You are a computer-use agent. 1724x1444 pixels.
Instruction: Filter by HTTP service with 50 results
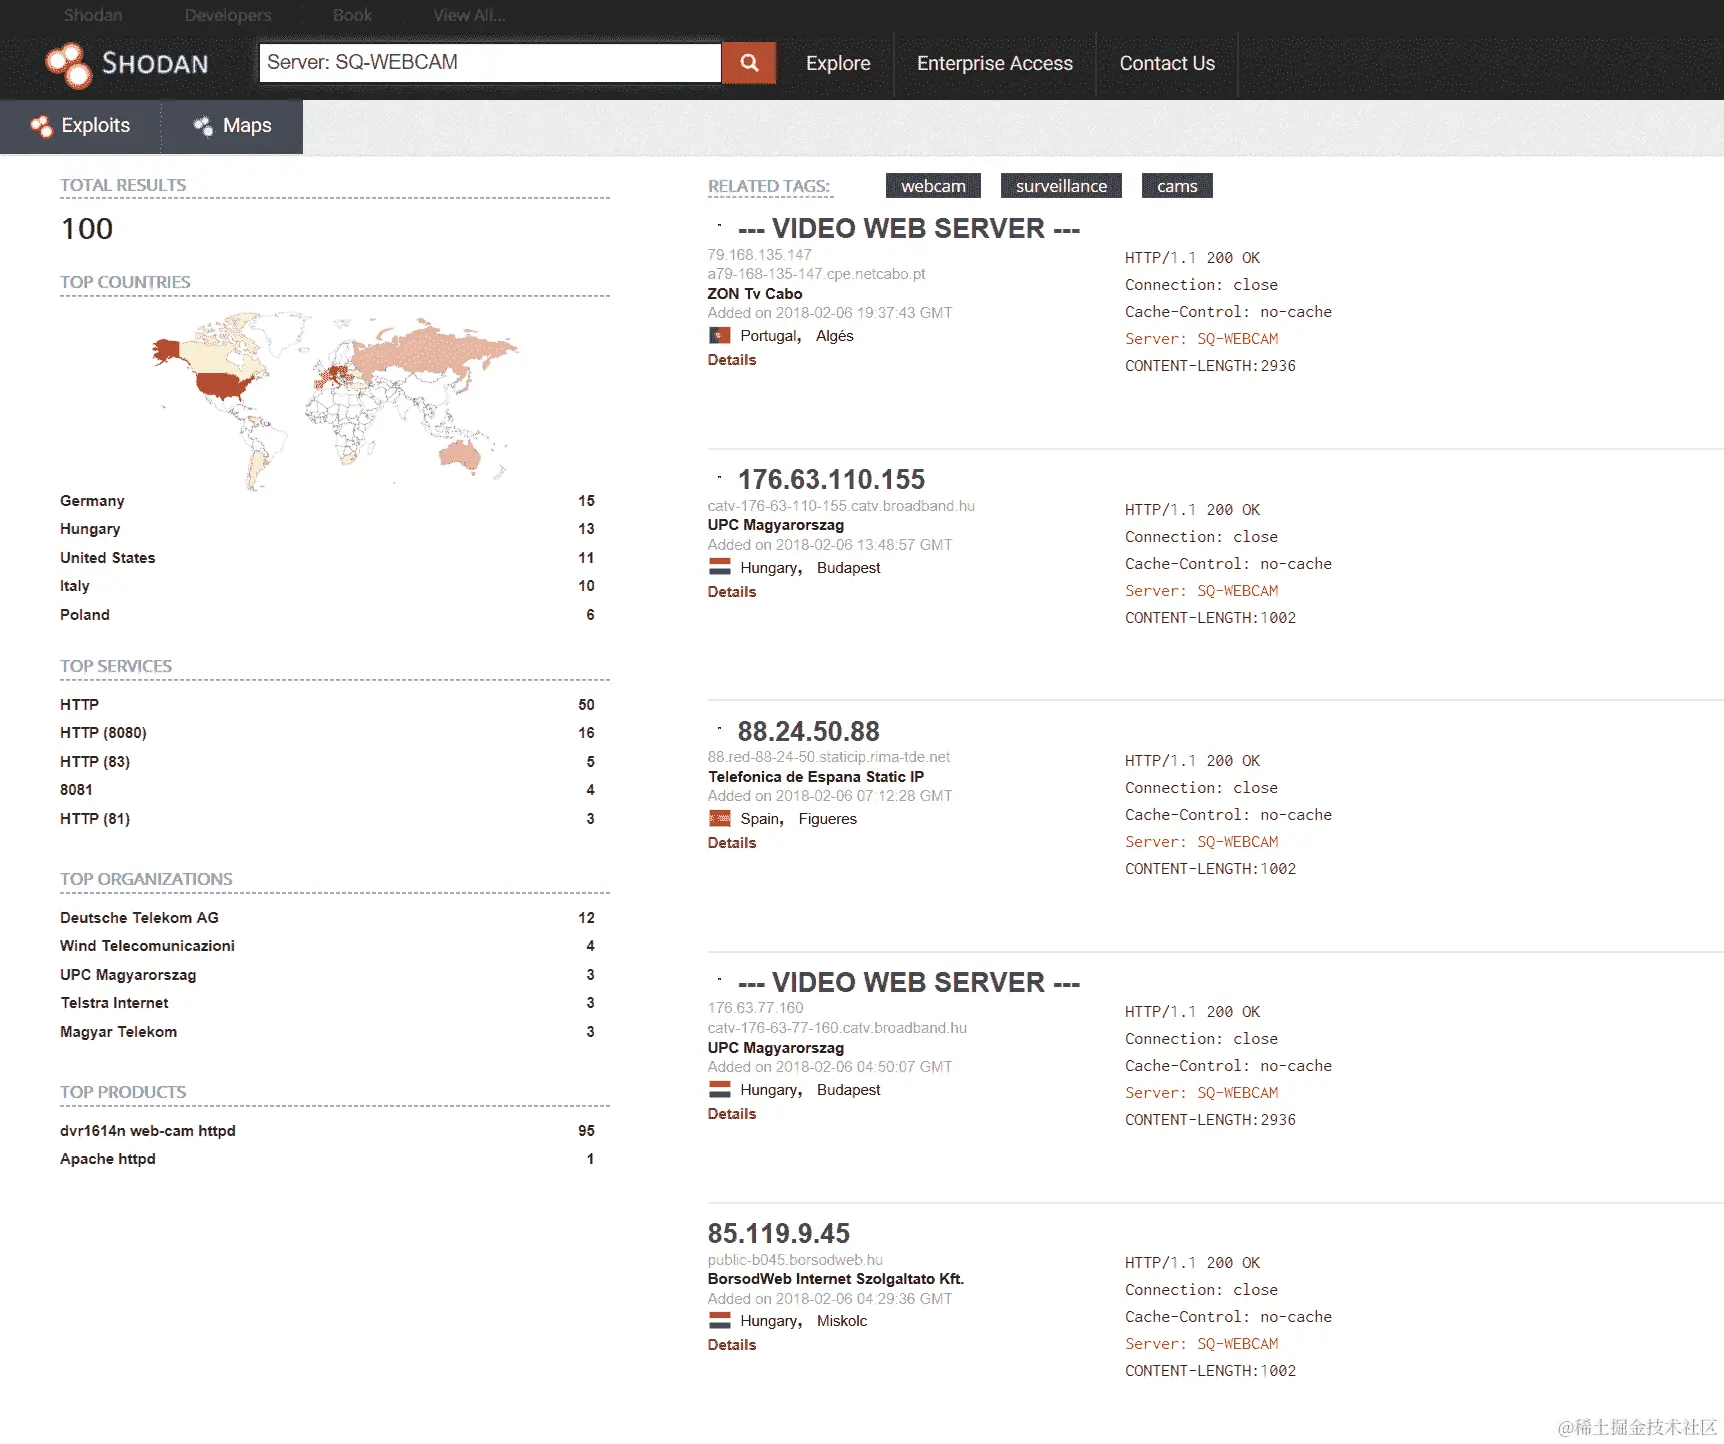coord(79,705)
